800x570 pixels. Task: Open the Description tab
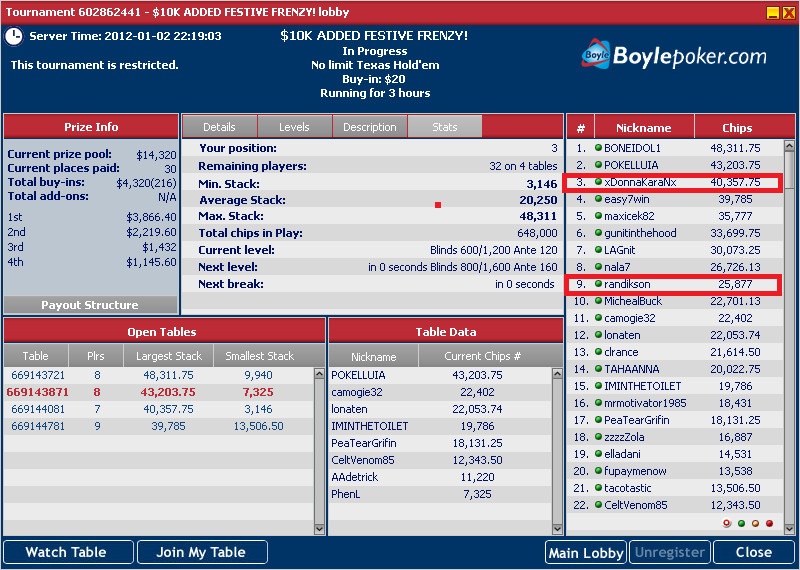pyautogui.click(x=369, y=127)
